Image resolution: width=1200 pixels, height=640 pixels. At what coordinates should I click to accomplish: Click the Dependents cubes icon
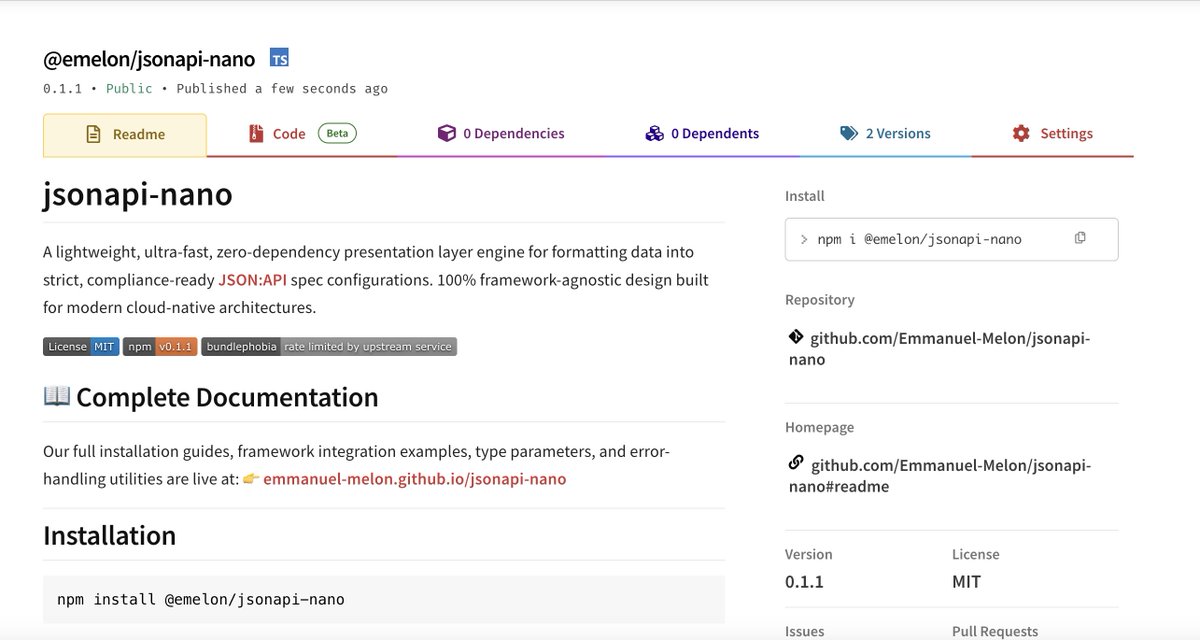tap(655, 133)
